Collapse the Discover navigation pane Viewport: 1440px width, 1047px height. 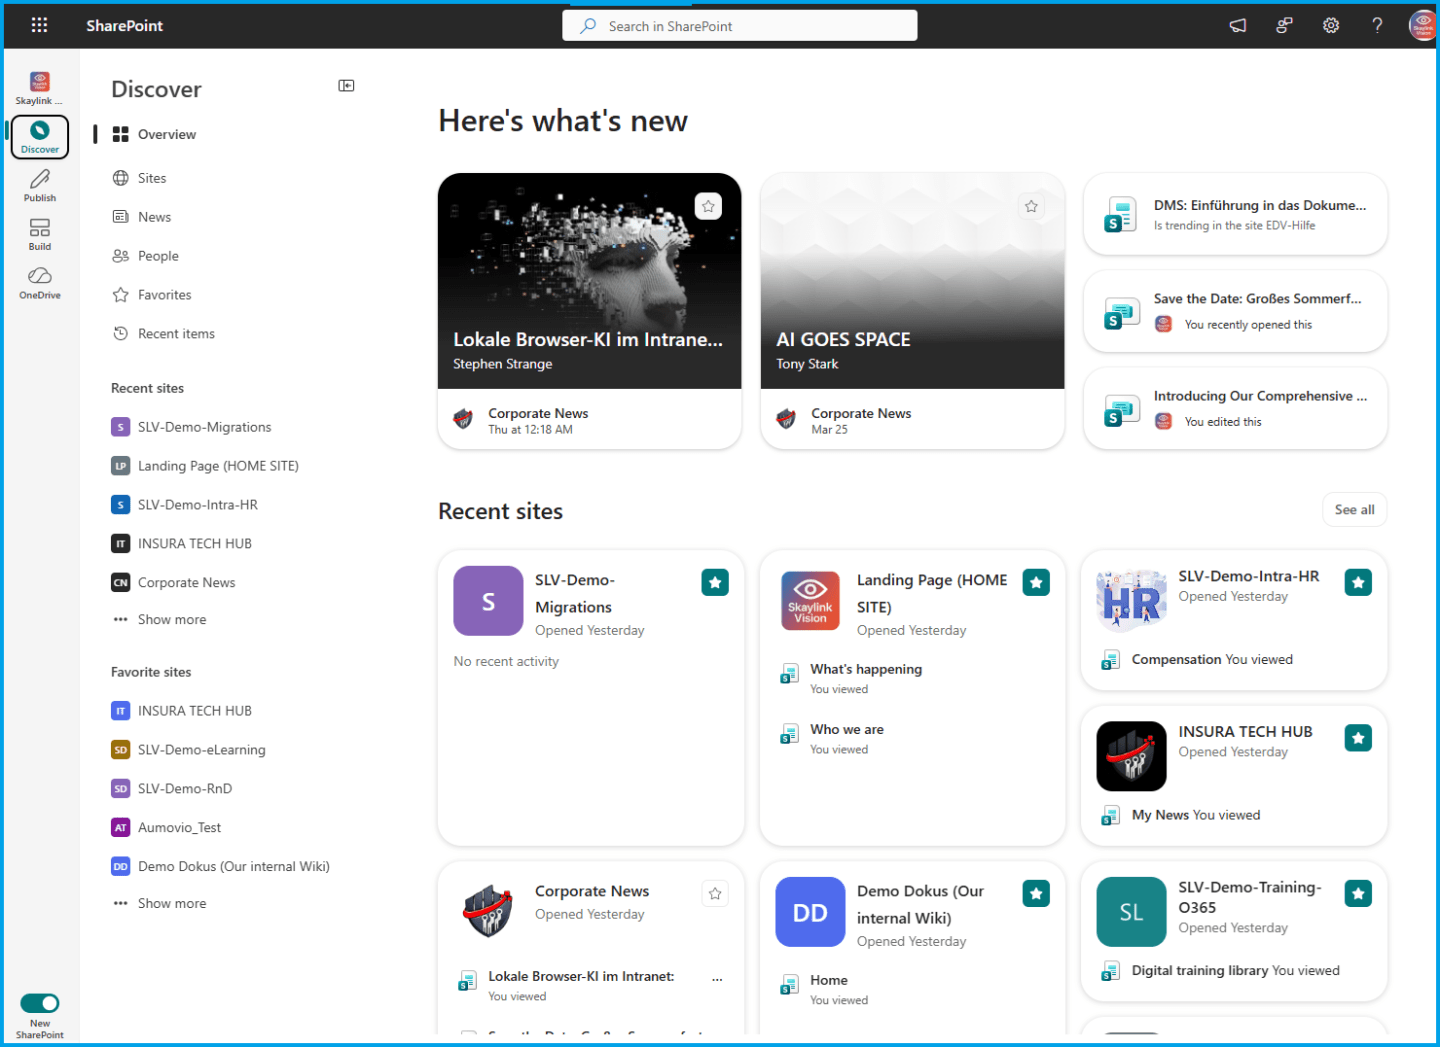(346, 86)
